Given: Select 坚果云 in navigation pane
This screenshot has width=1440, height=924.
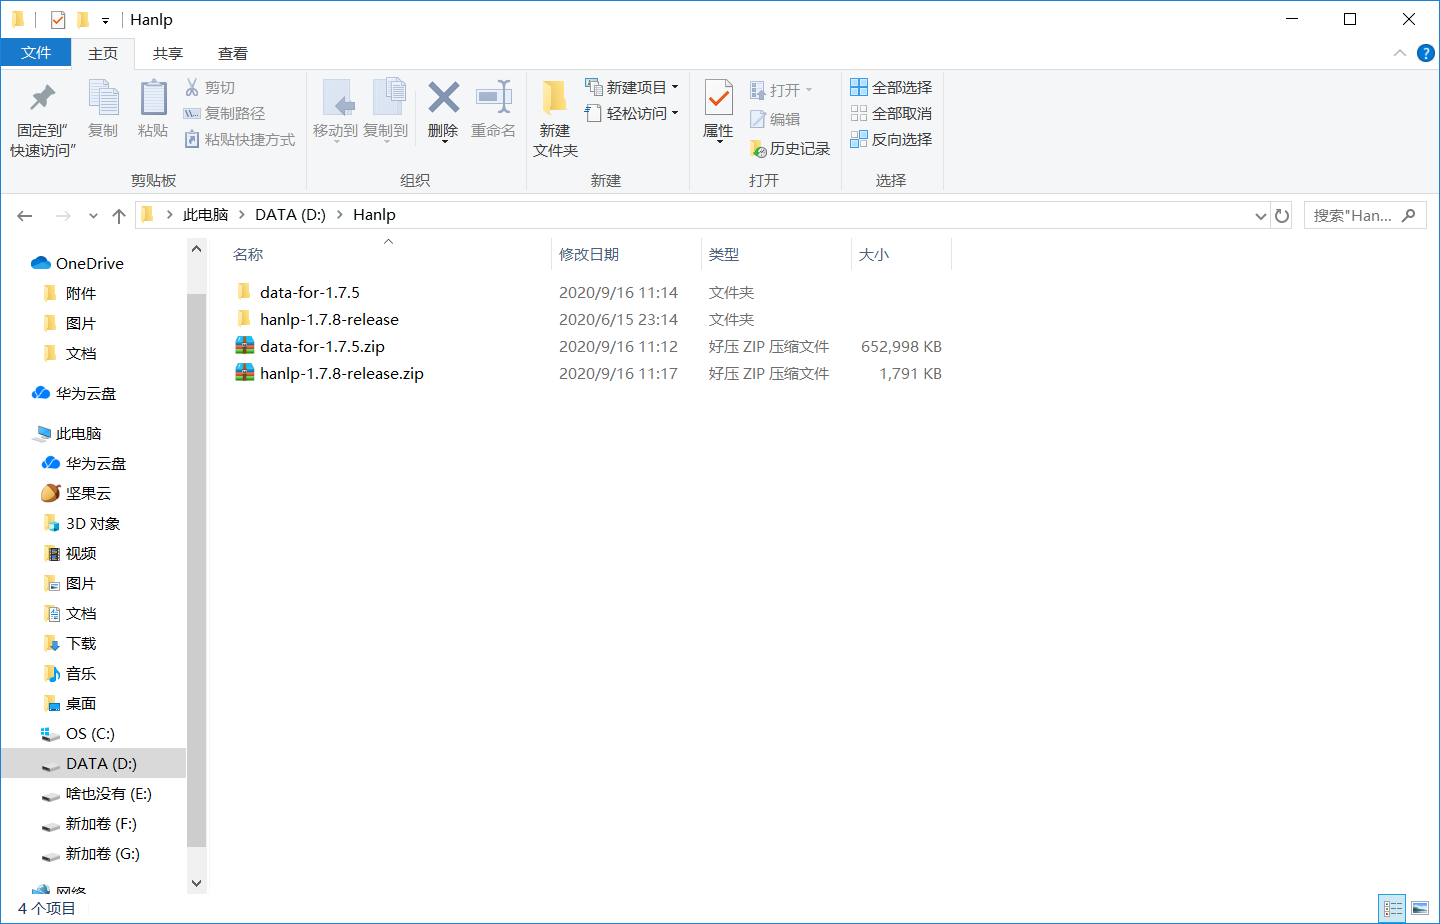Looking at the screenshot, I should point(88,493).
